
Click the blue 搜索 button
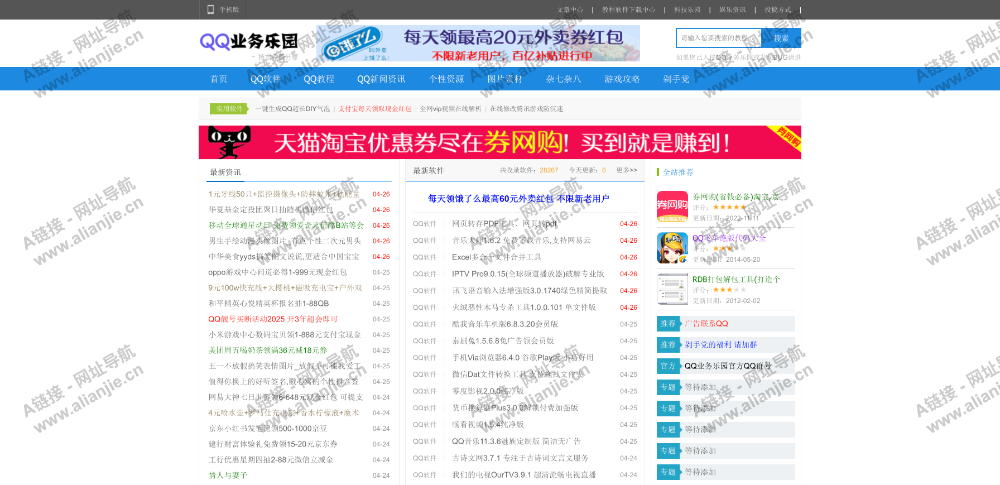point(781,38)
